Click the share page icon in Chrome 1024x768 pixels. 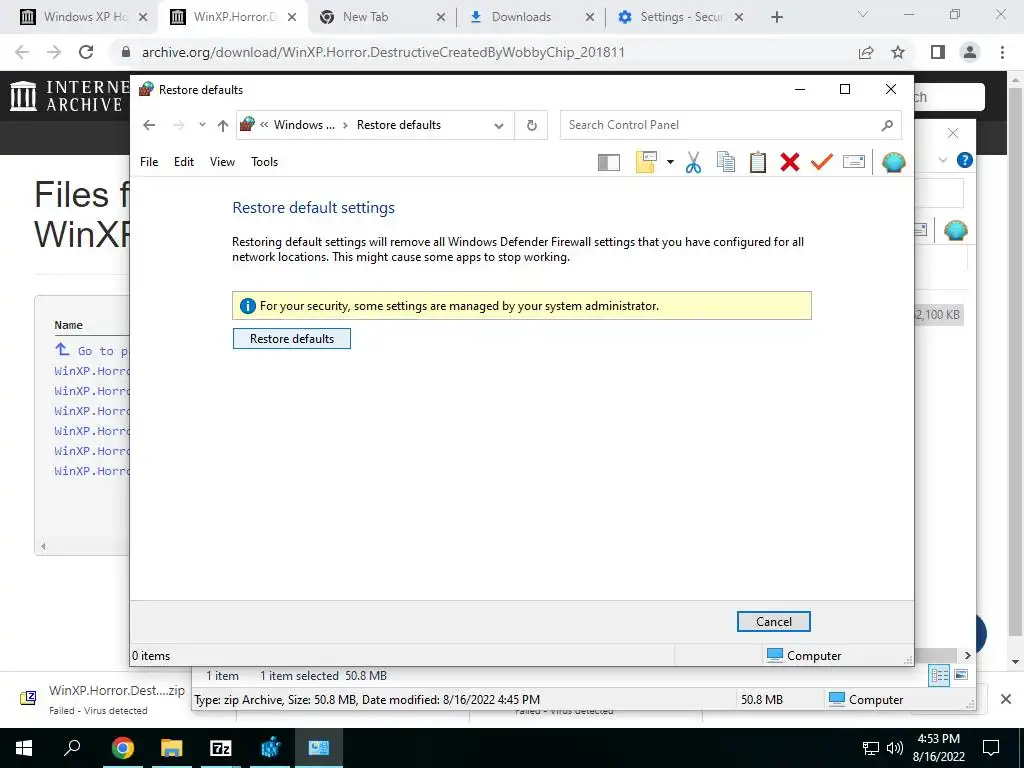(866, 52)
